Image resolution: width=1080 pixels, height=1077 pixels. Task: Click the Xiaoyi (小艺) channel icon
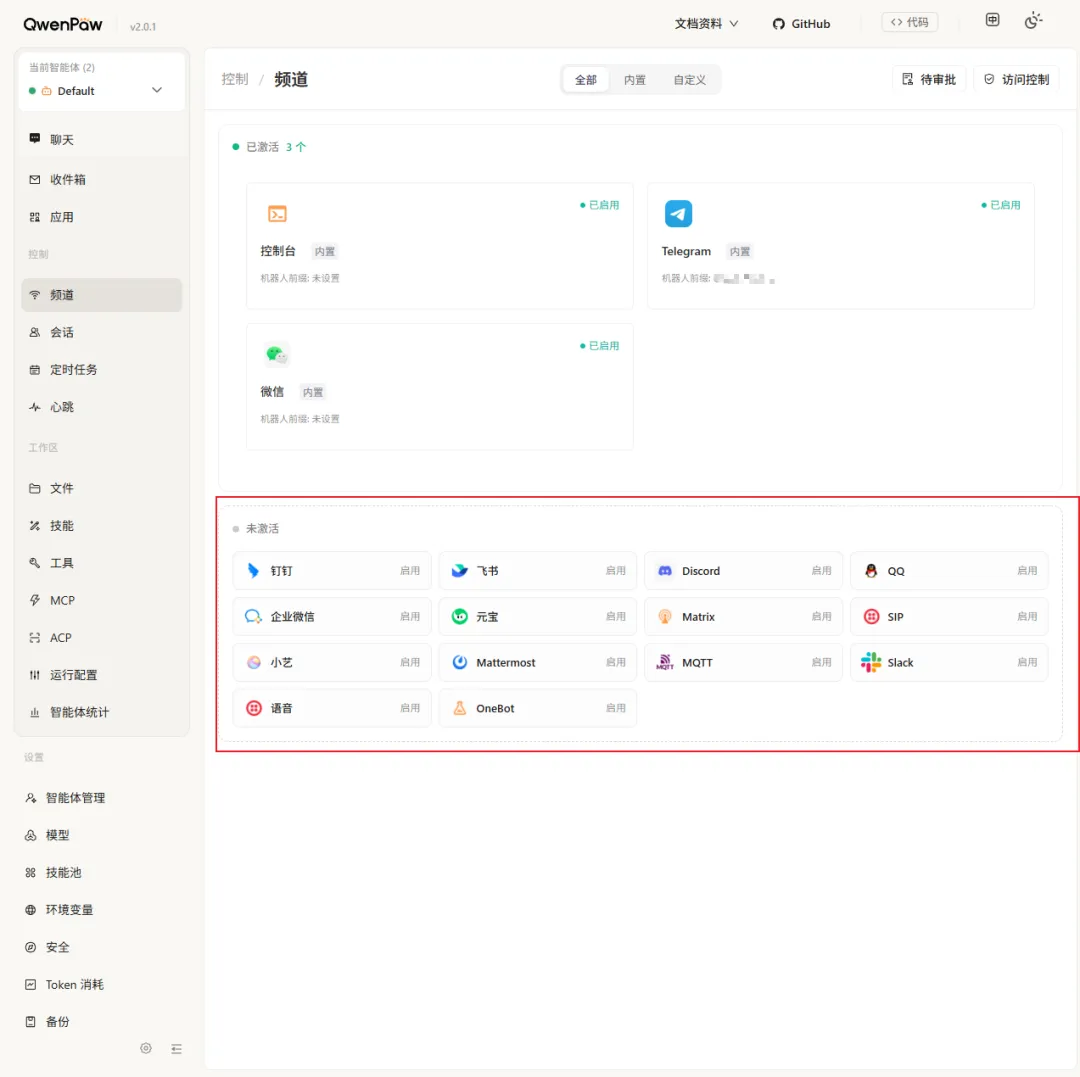pyautogui.click(x=253, y=662)
